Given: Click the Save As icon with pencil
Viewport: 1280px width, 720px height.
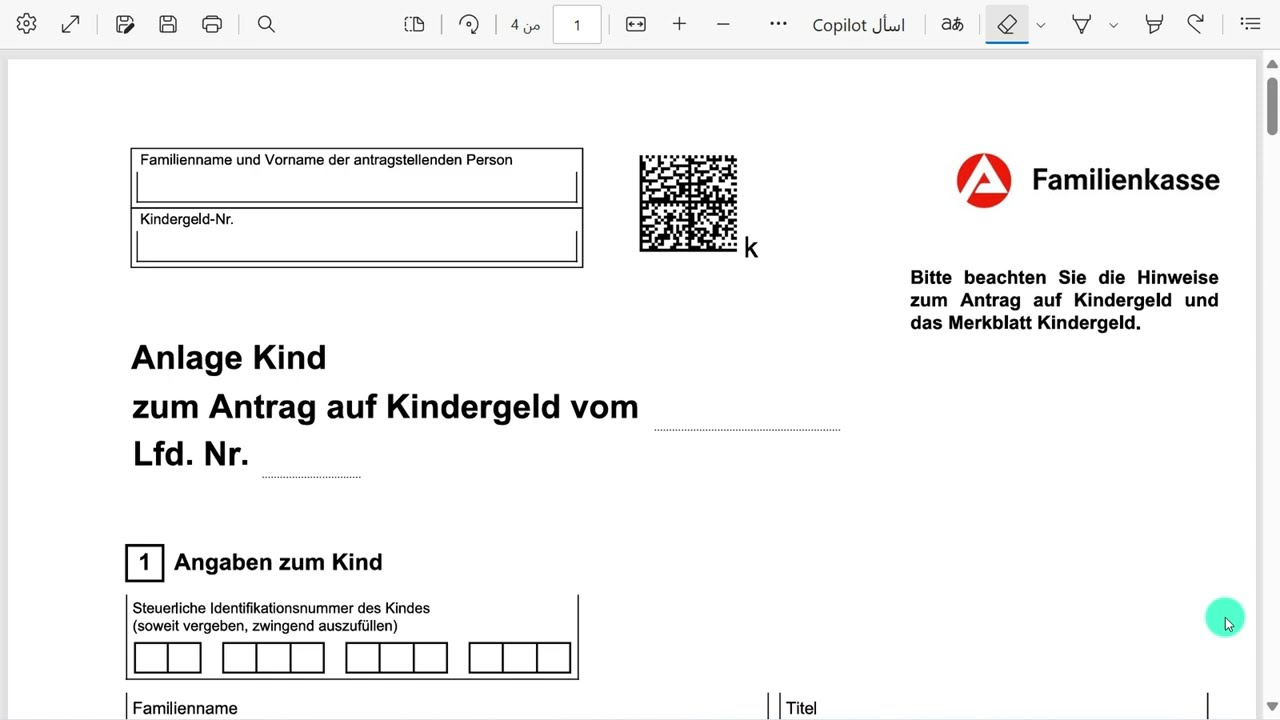Looking at the screenshot, I should [x=125, y=24].
